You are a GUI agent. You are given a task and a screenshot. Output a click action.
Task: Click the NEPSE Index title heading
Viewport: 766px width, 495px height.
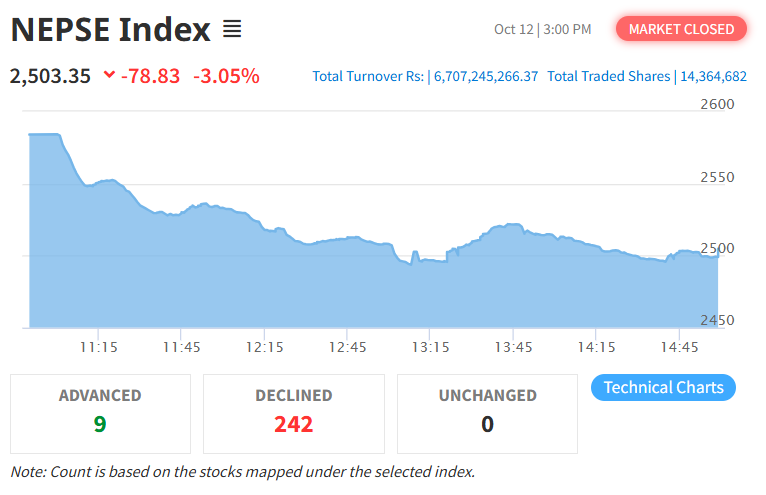[x=110, y=30]
